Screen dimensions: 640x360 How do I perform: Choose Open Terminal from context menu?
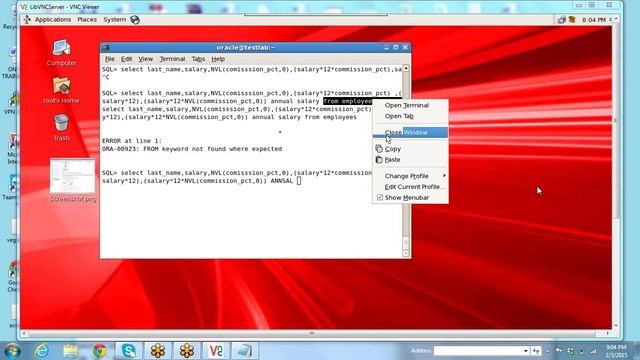(x=410, y=105)
